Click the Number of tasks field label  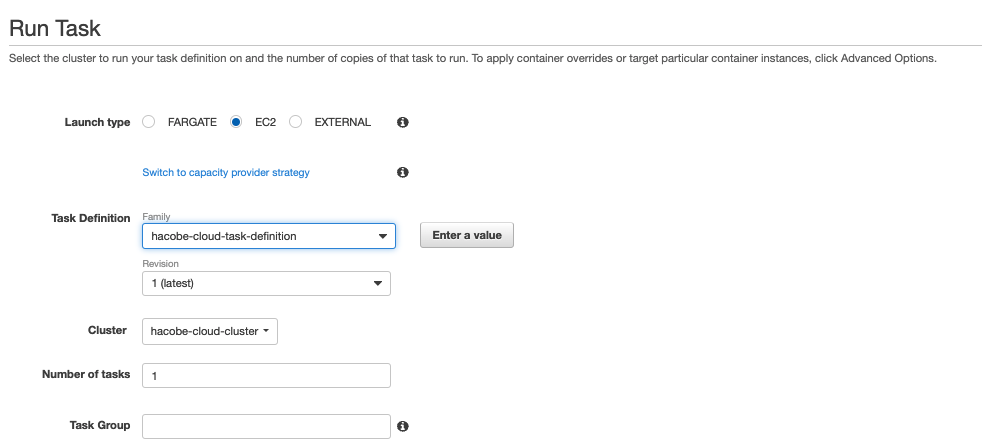[x=86, y=375]
